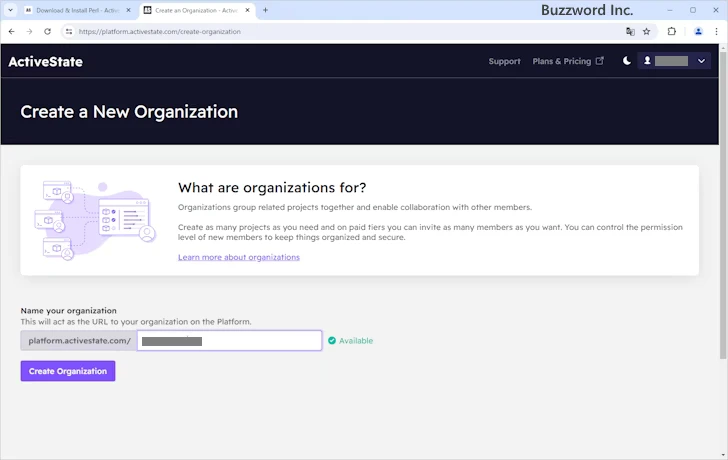Click the 'Create a New Organization' heading
The width and height of the screenshot is (728, 460).
129,112
